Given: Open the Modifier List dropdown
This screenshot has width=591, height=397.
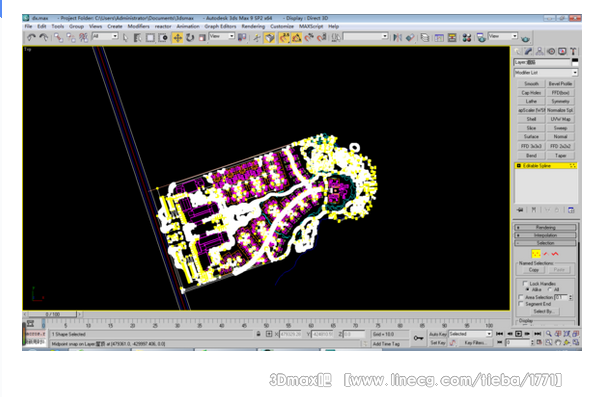Looking at the screenshot, I should coord(546,72).
